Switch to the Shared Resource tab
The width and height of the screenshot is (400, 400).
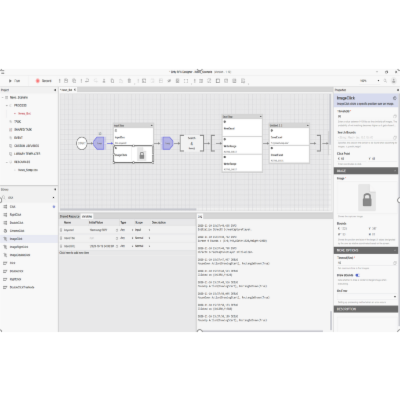pos(70,216)
